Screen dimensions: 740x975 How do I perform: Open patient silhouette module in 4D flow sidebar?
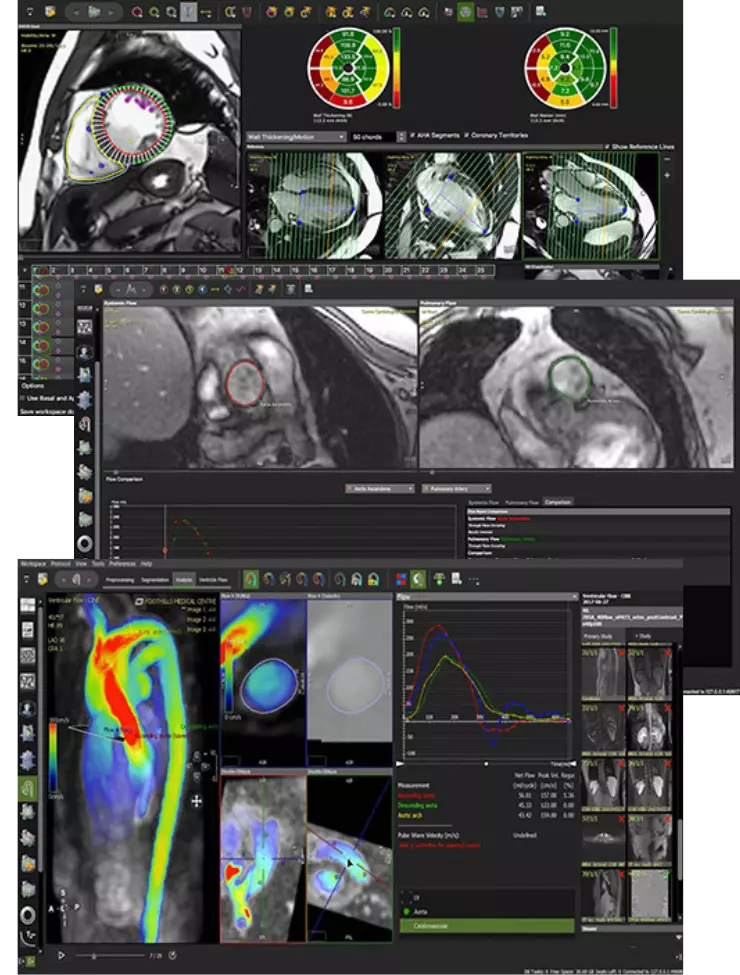tap(28, 708)
